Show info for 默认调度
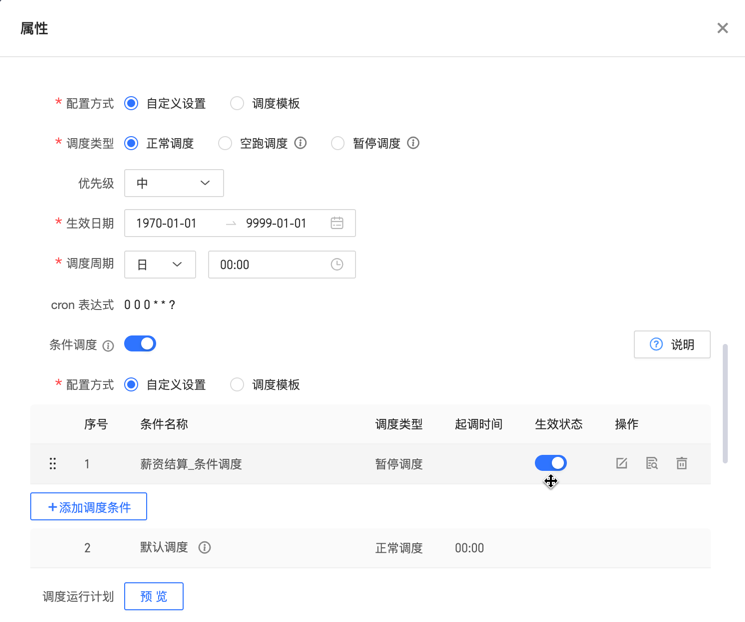Viewport: 745px width, 622px height. click(x=205, y=547)
